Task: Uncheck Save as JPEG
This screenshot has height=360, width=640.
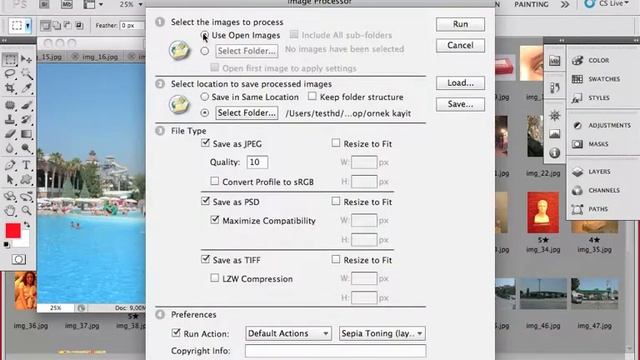Action: [x=205, y=143]
